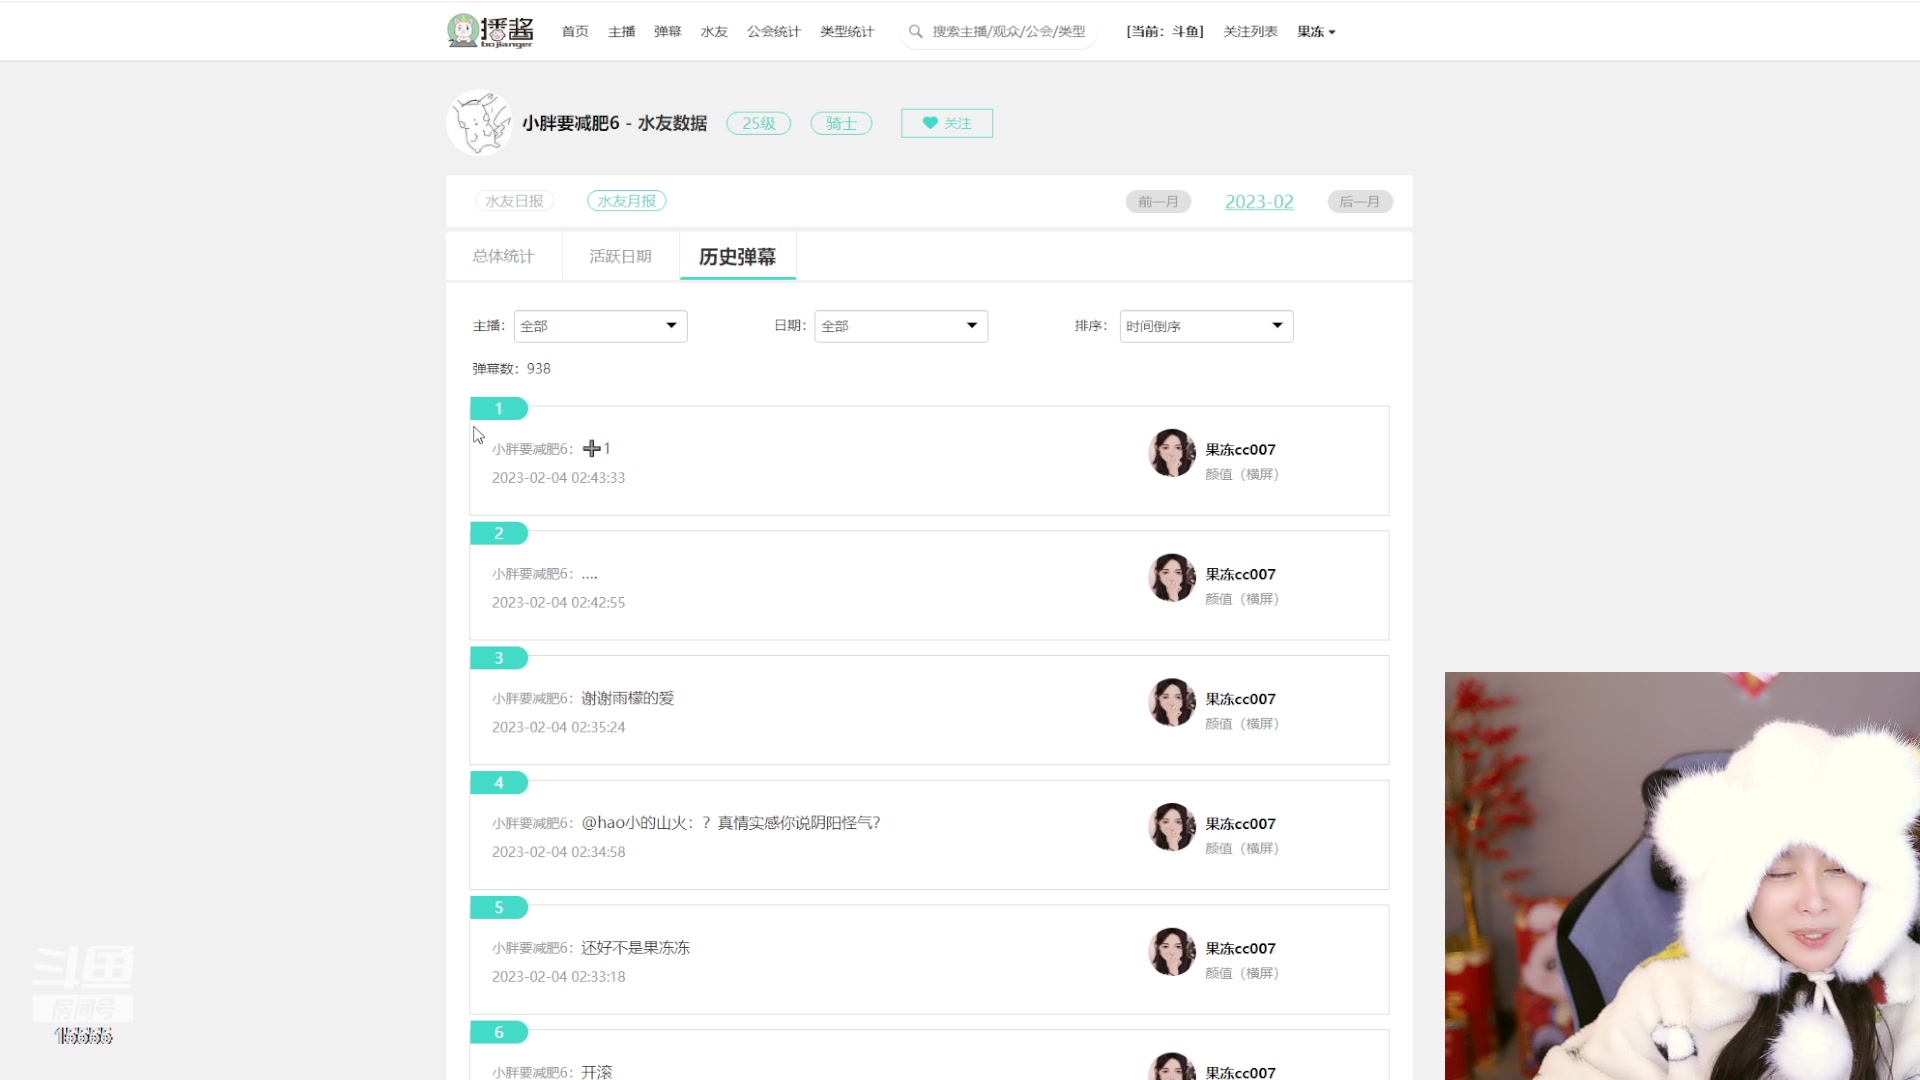Click the 谢谢雨檬的爱 danmaku text

tap(628, 698)
